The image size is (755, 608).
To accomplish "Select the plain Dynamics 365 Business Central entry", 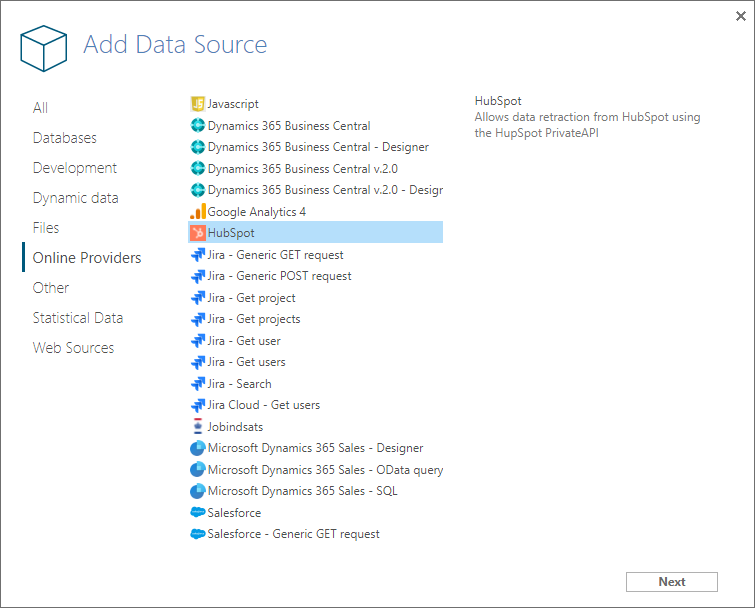I will click(x=315, y=126).
